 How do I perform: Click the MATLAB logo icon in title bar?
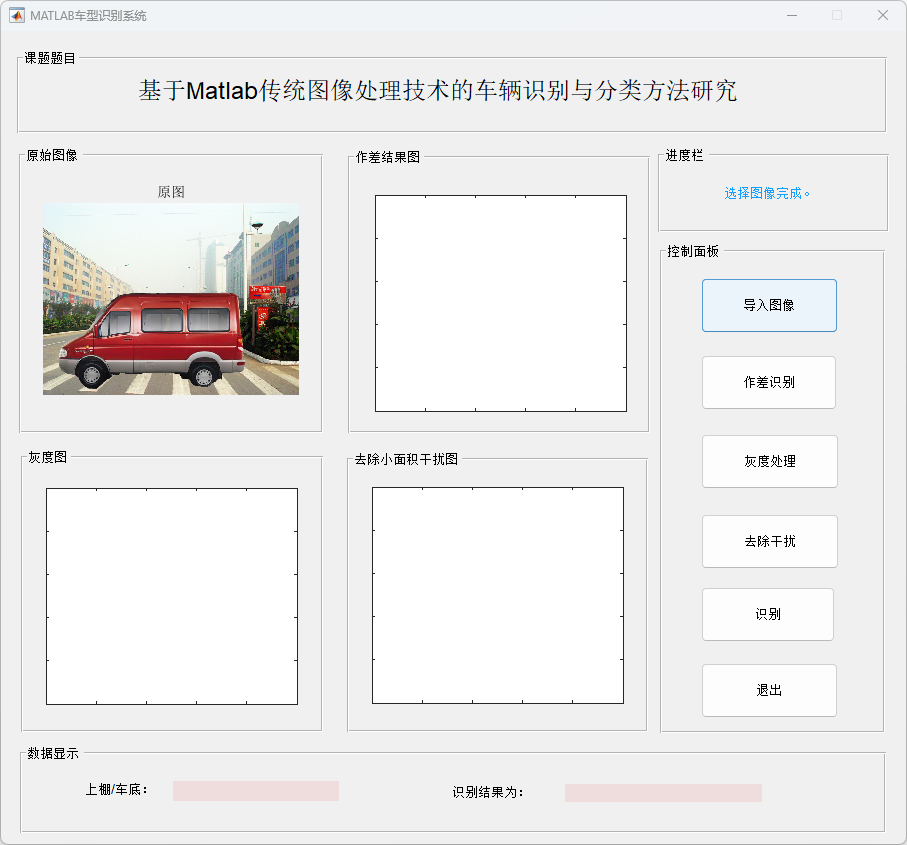(17, 15)
